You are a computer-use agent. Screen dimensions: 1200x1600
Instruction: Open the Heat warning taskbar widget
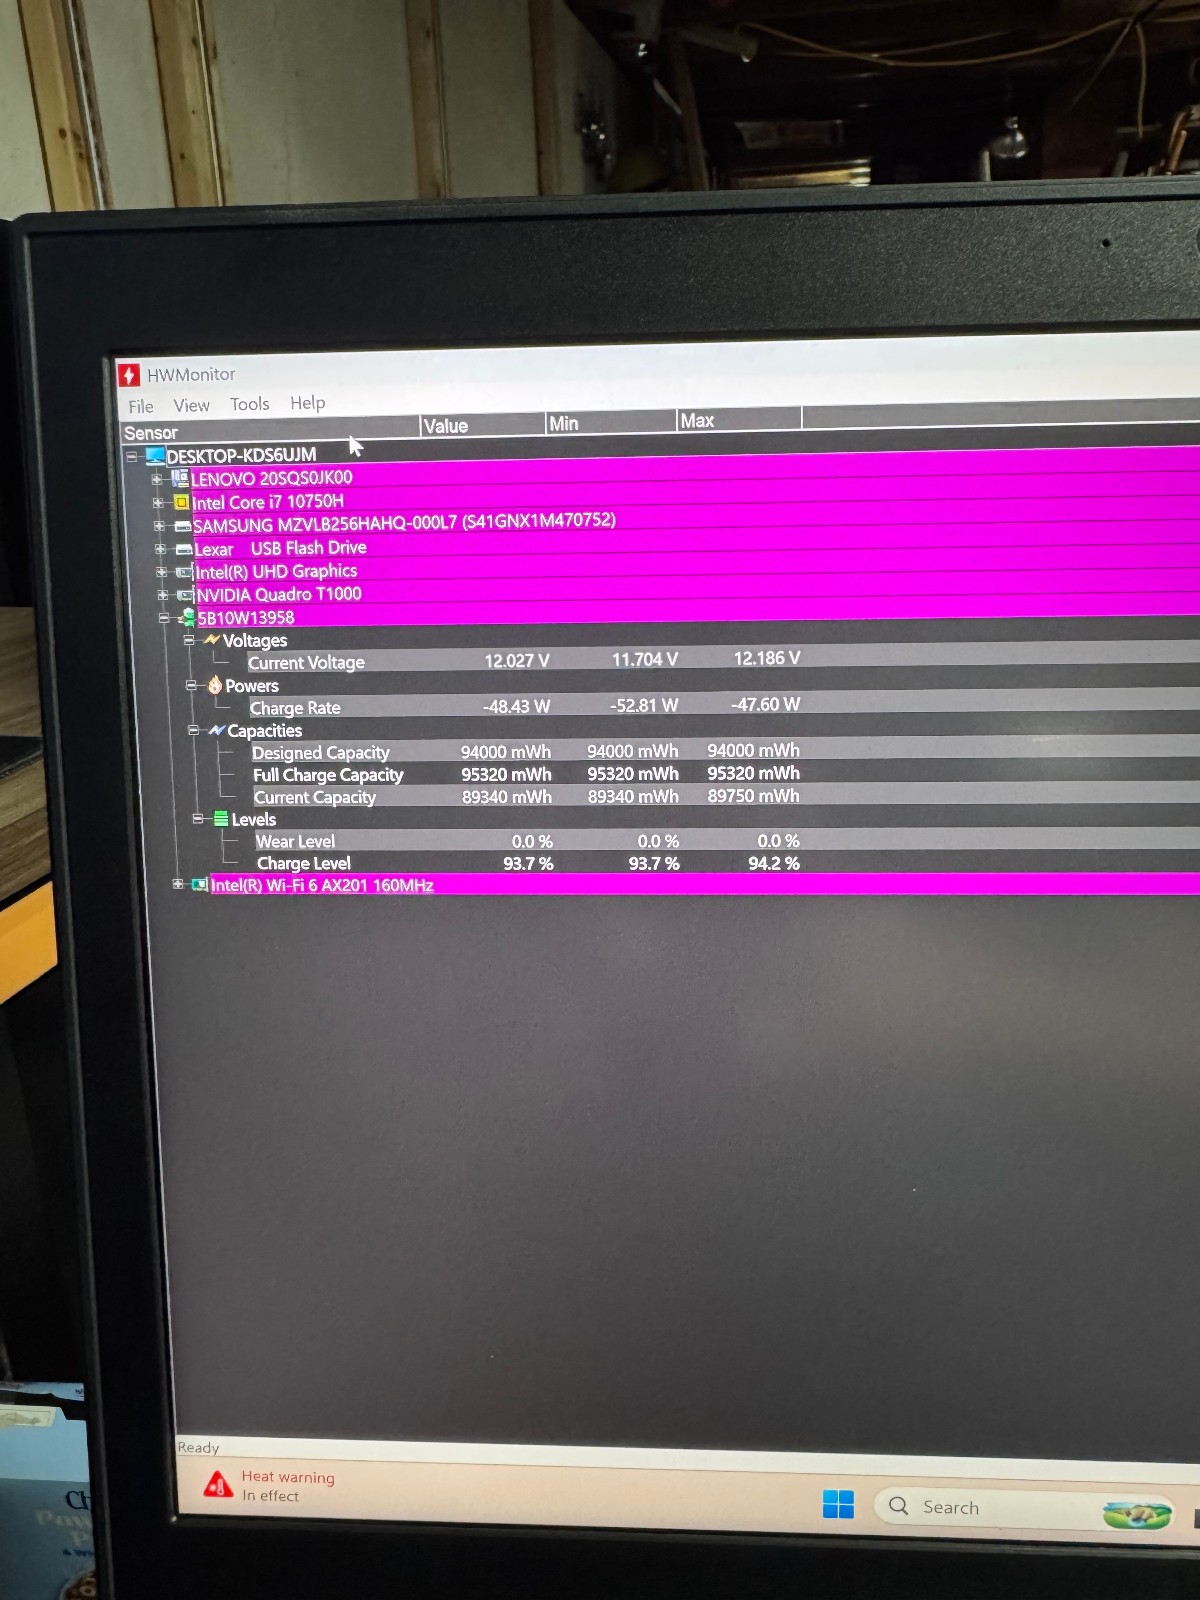(270, 1486)
